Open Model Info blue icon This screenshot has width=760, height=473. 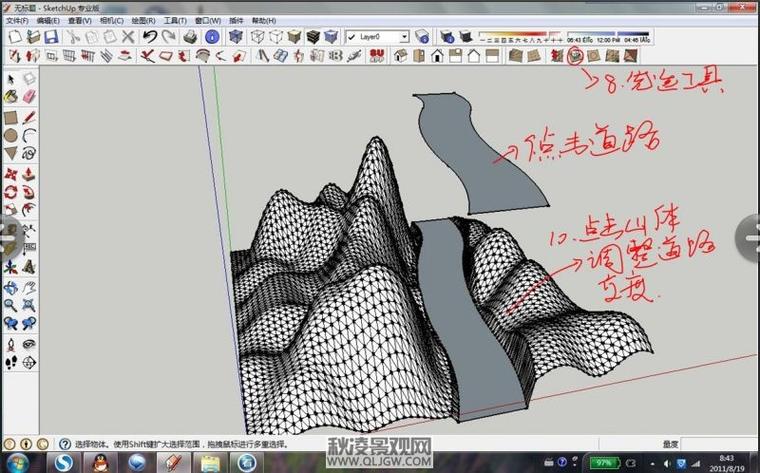click(x=212, y=37)
